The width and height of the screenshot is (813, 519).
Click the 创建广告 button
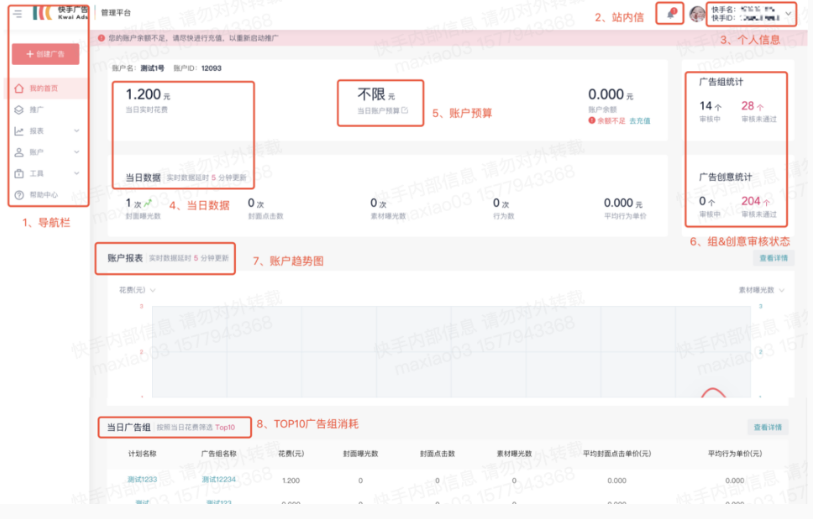pos(46,54)
